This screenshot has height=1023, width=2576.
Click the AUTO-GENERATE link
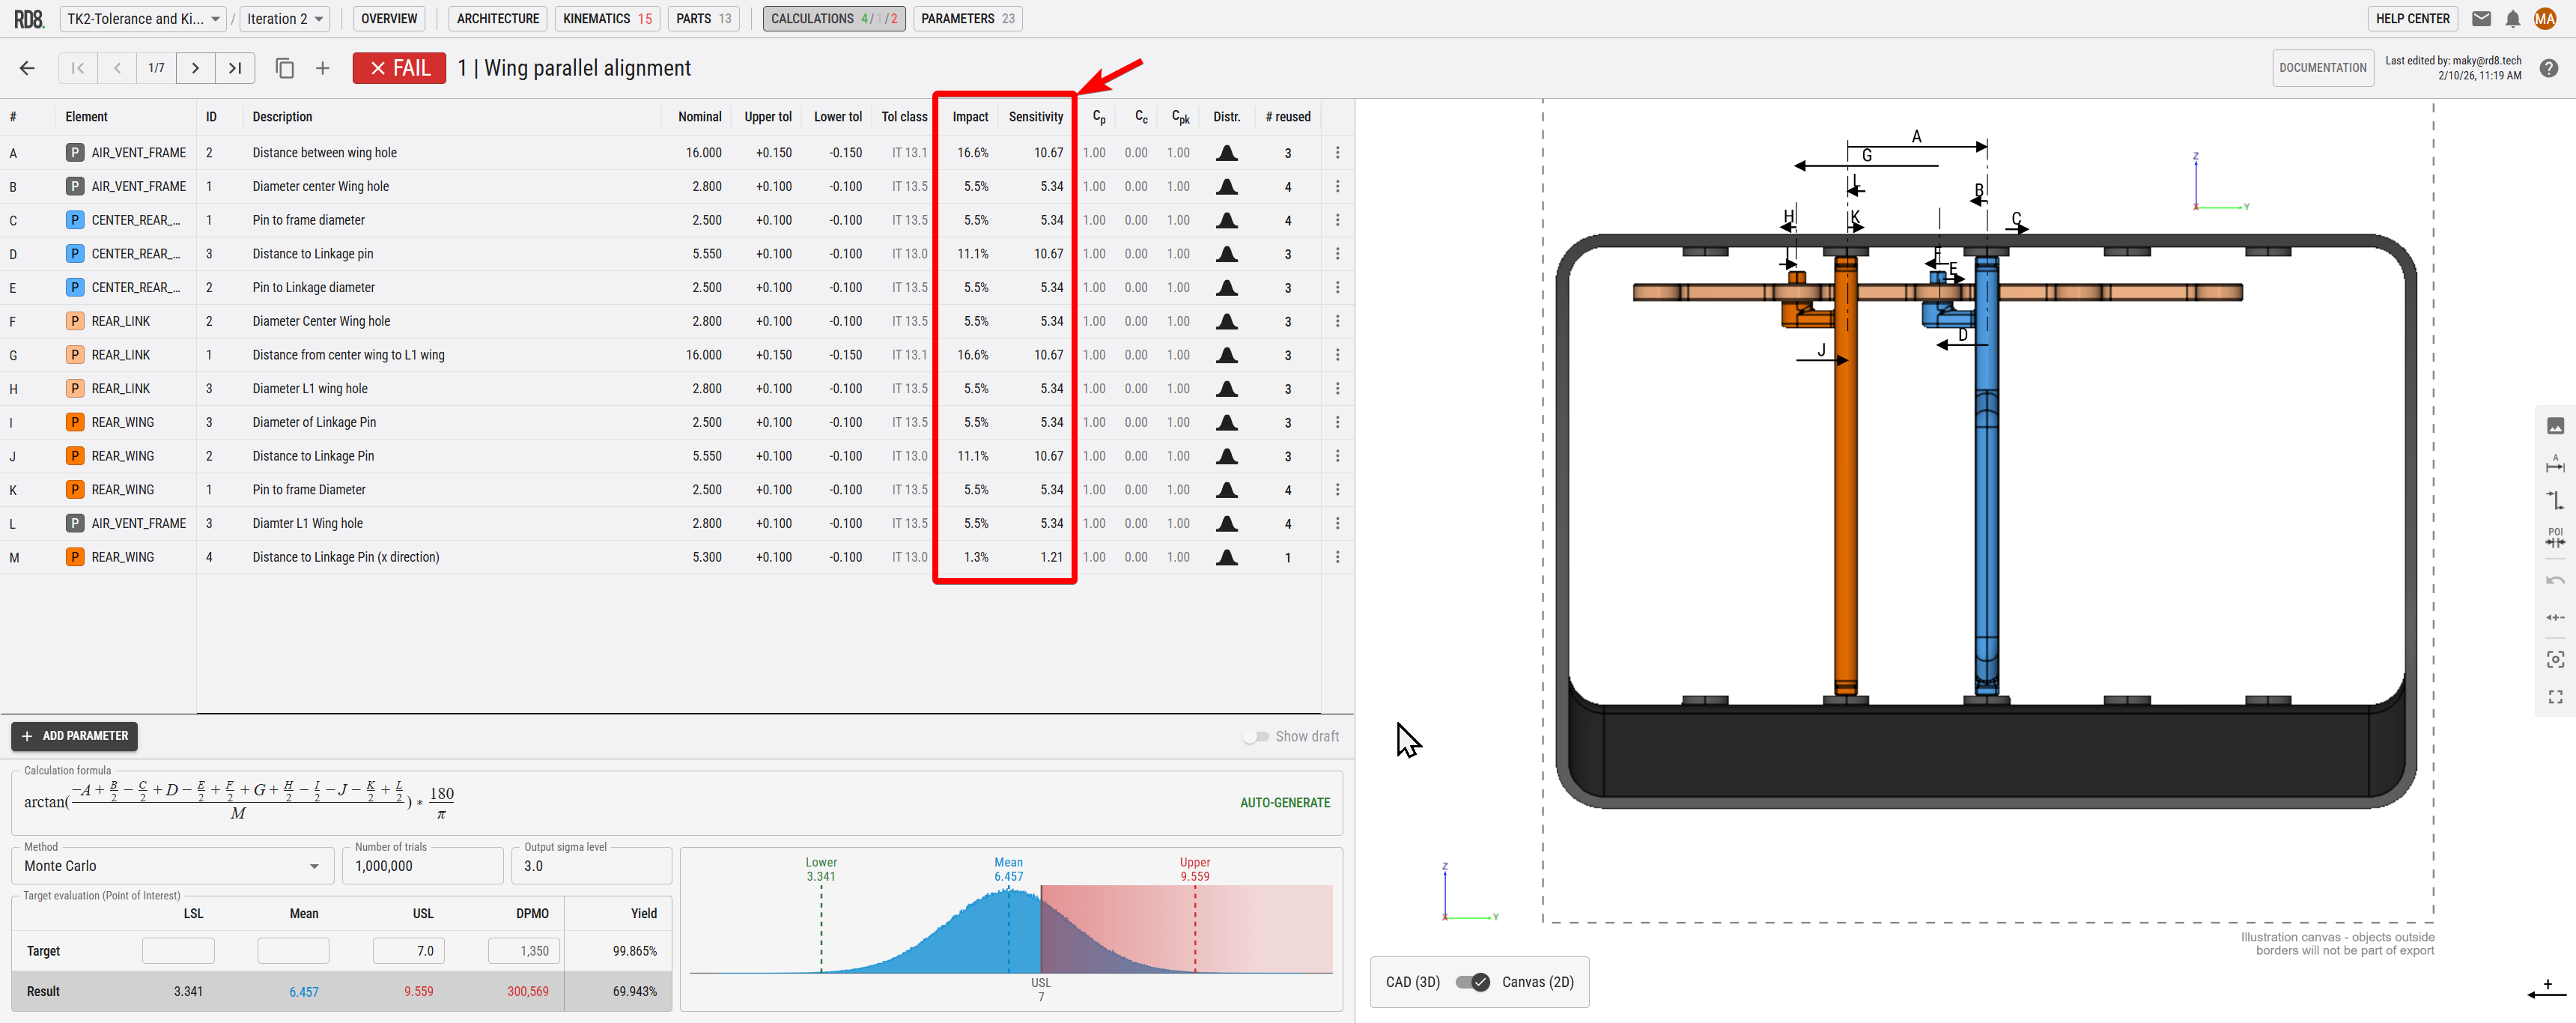(x=1284, y=802)
